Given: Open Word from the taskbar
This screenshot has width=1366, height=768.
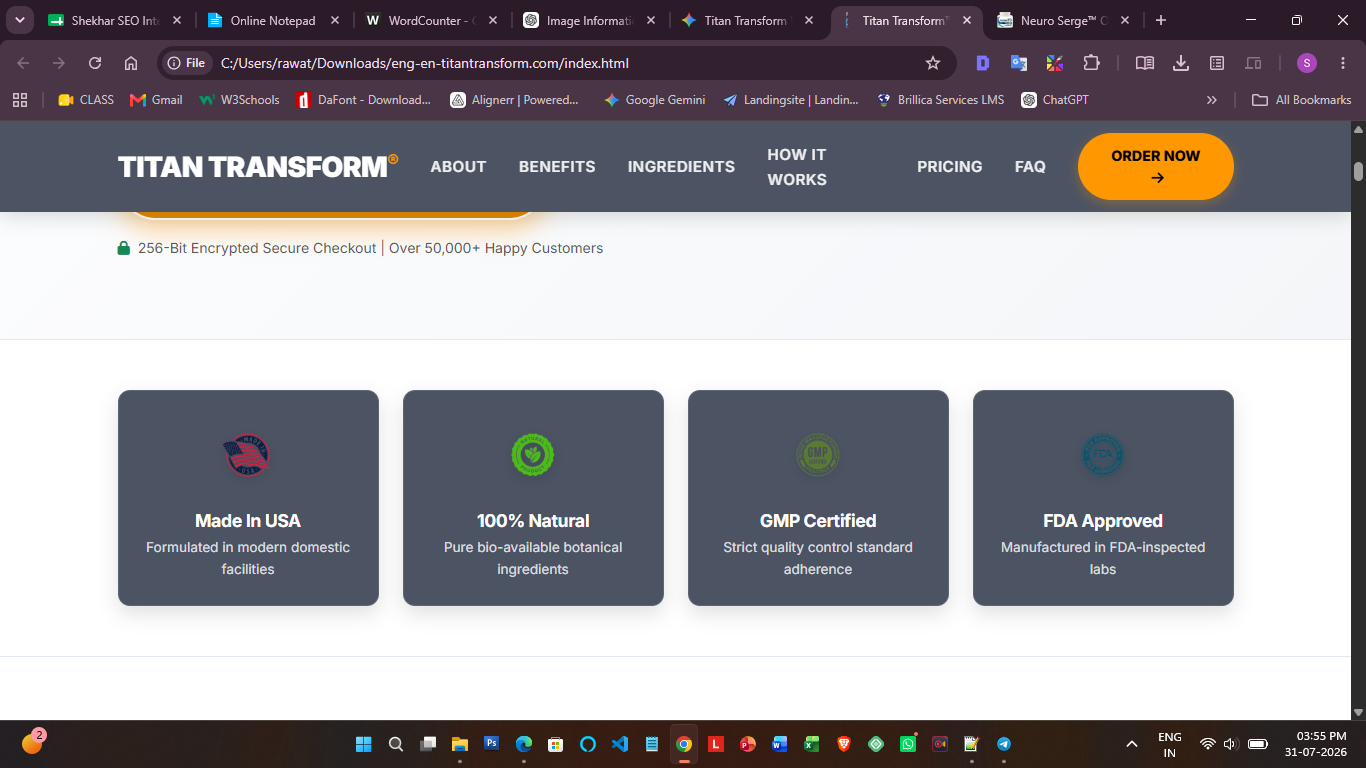Looking at the screenshot, I should coord(780,744).
